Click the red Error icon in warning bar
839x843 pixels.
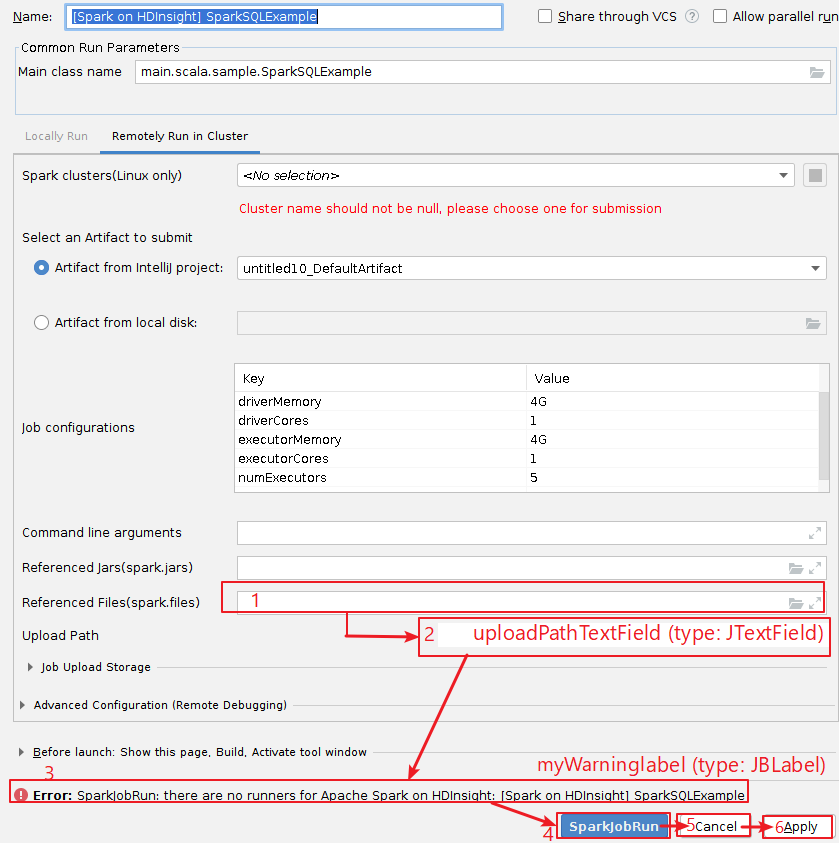[21, 795]
